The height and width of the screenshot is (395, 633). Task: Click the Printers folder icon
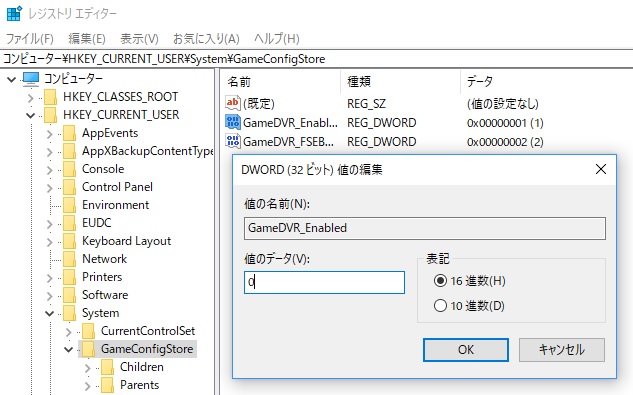point(69,277)
